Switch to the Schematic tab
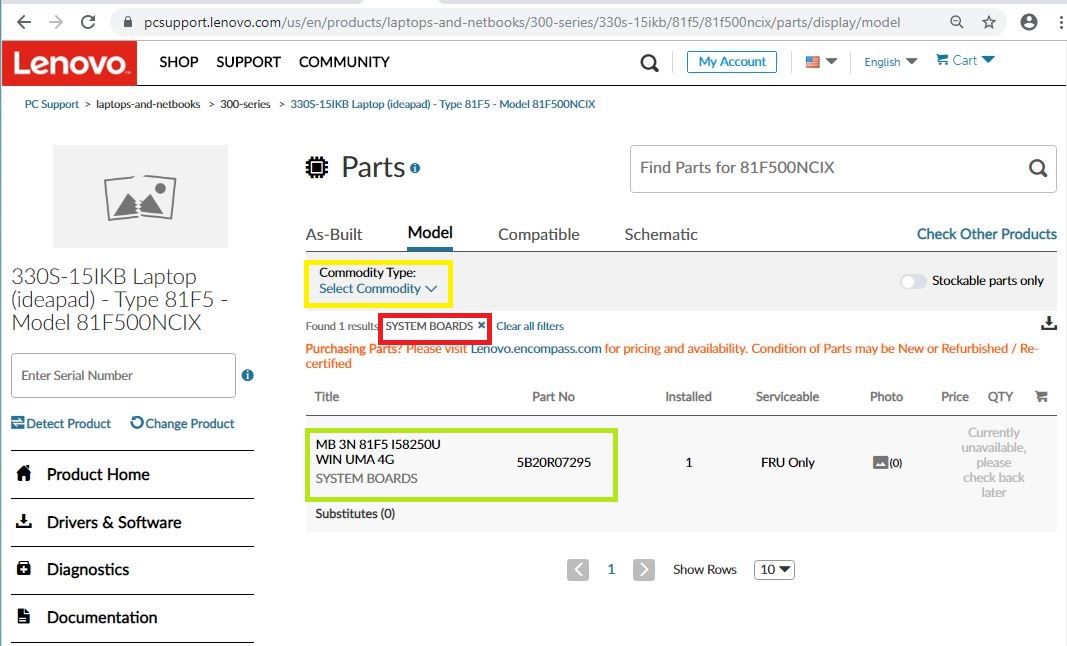 (x=661, y=235)
